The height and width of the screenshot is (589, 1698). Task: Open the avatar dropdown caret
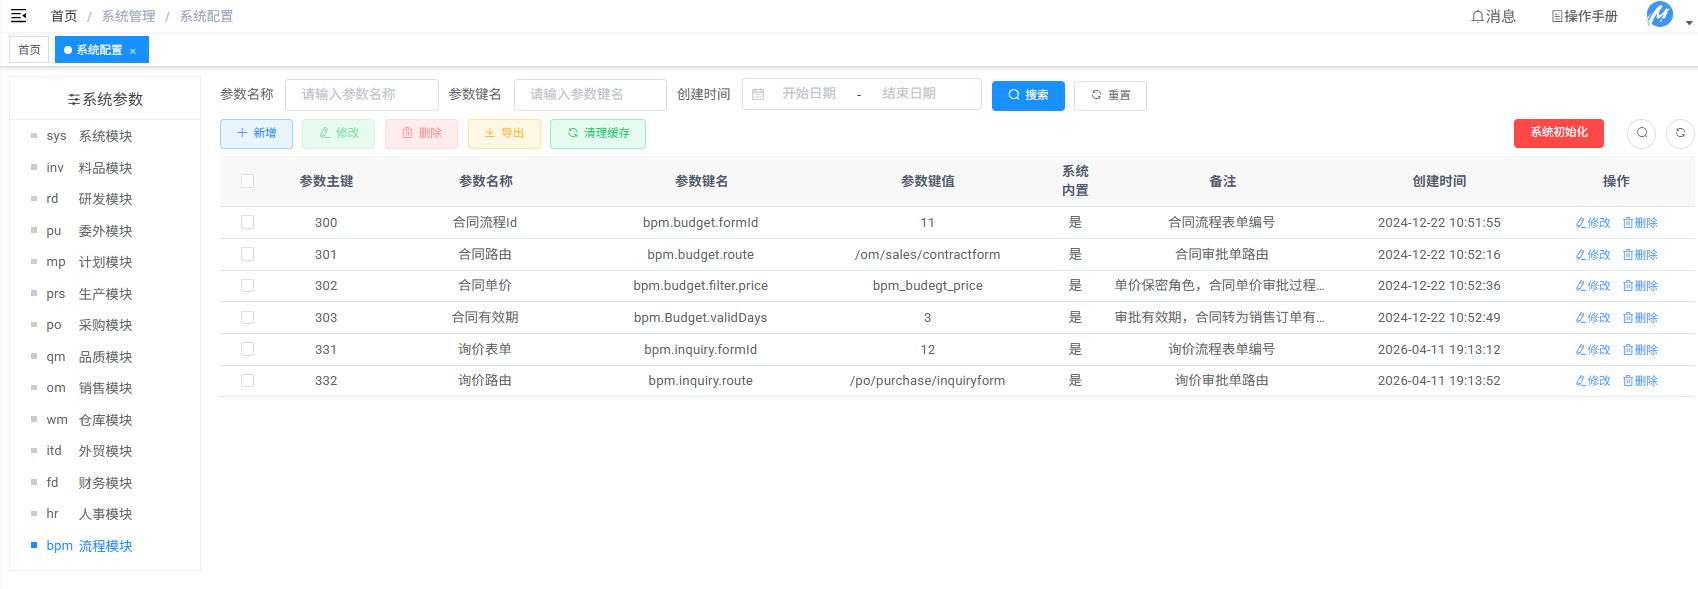(x=1689, y=23)
